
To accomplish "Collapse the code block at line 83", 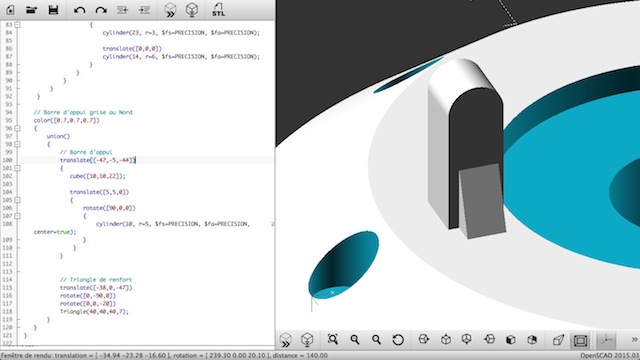I will click(x=17, y=25).
